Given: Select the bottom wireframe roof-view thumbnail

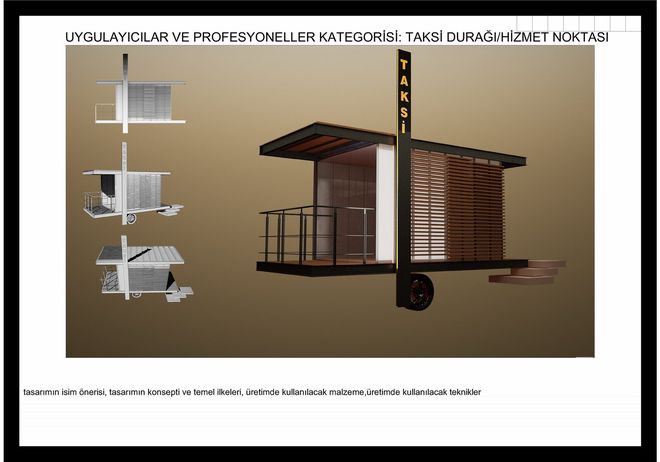Looking at the screenshot, I should 144,268.
